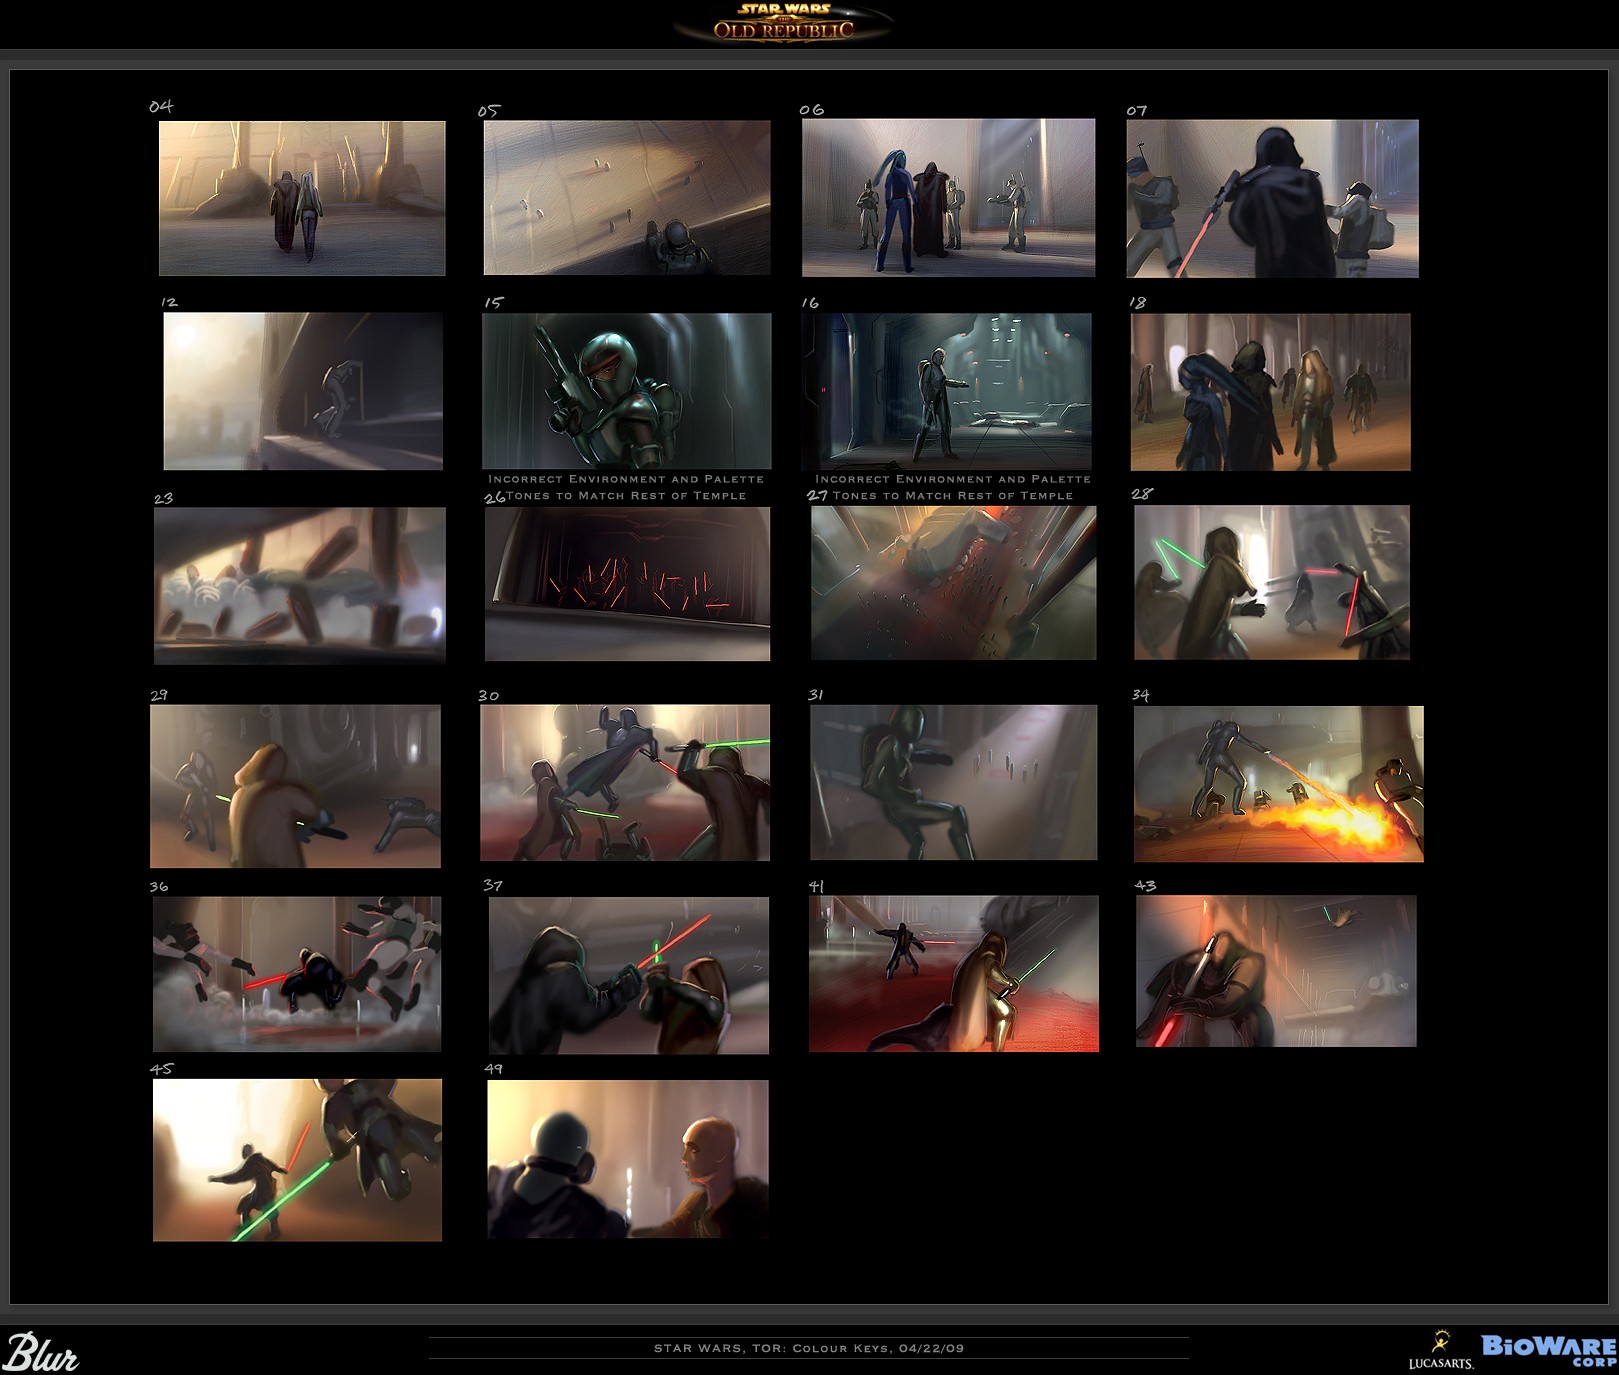Viewport: 1619px width, 1375px height.
Task: Select frame 16 hangar thumbnail
Action: click(x=946, y=391)
